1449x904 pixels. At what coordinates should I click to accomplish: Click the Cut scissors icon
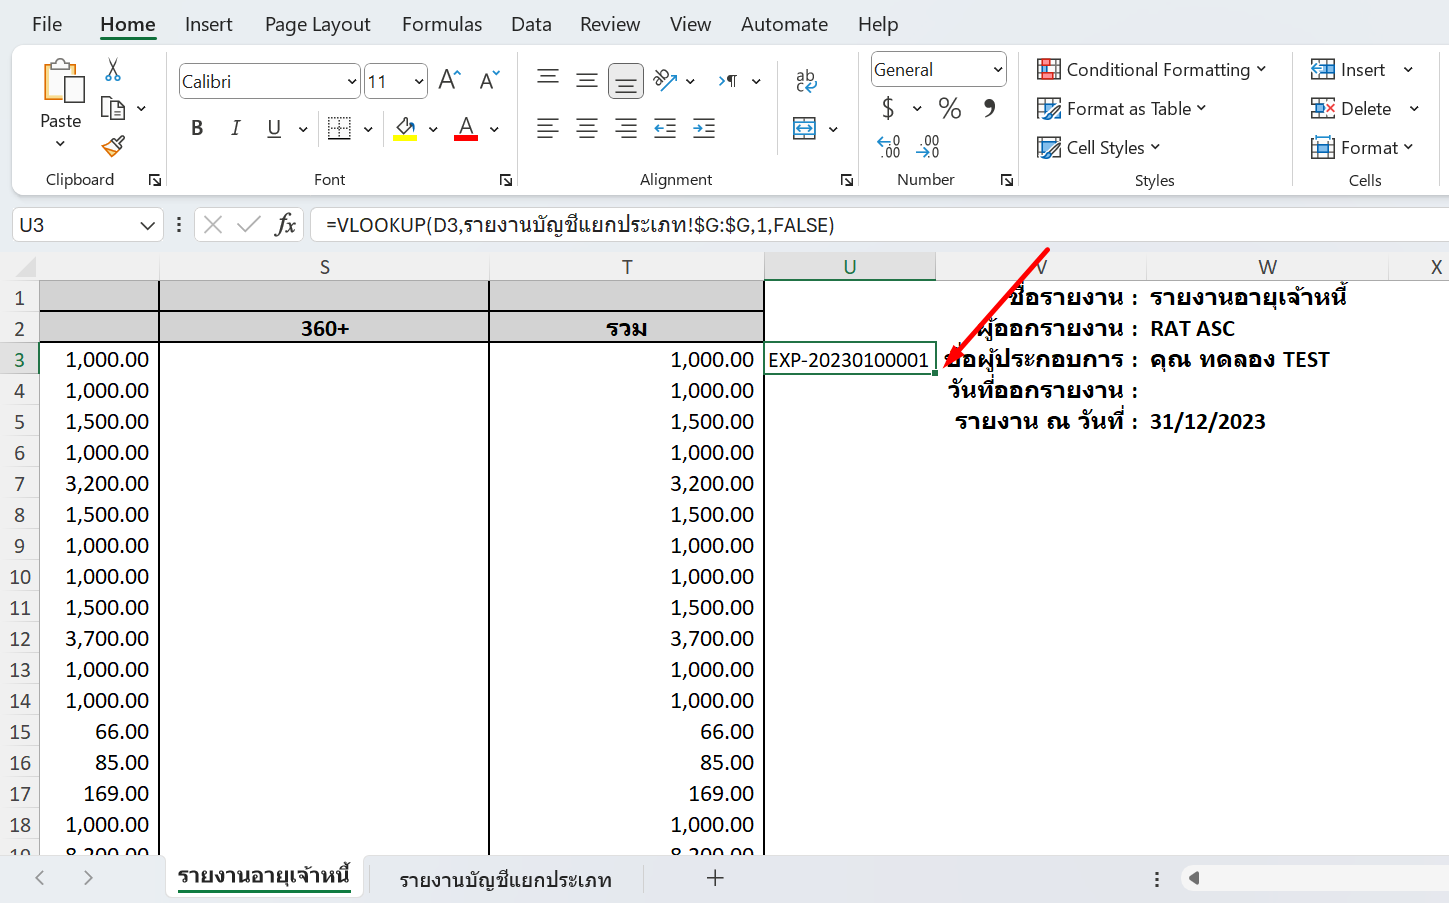tap(113, 69)
